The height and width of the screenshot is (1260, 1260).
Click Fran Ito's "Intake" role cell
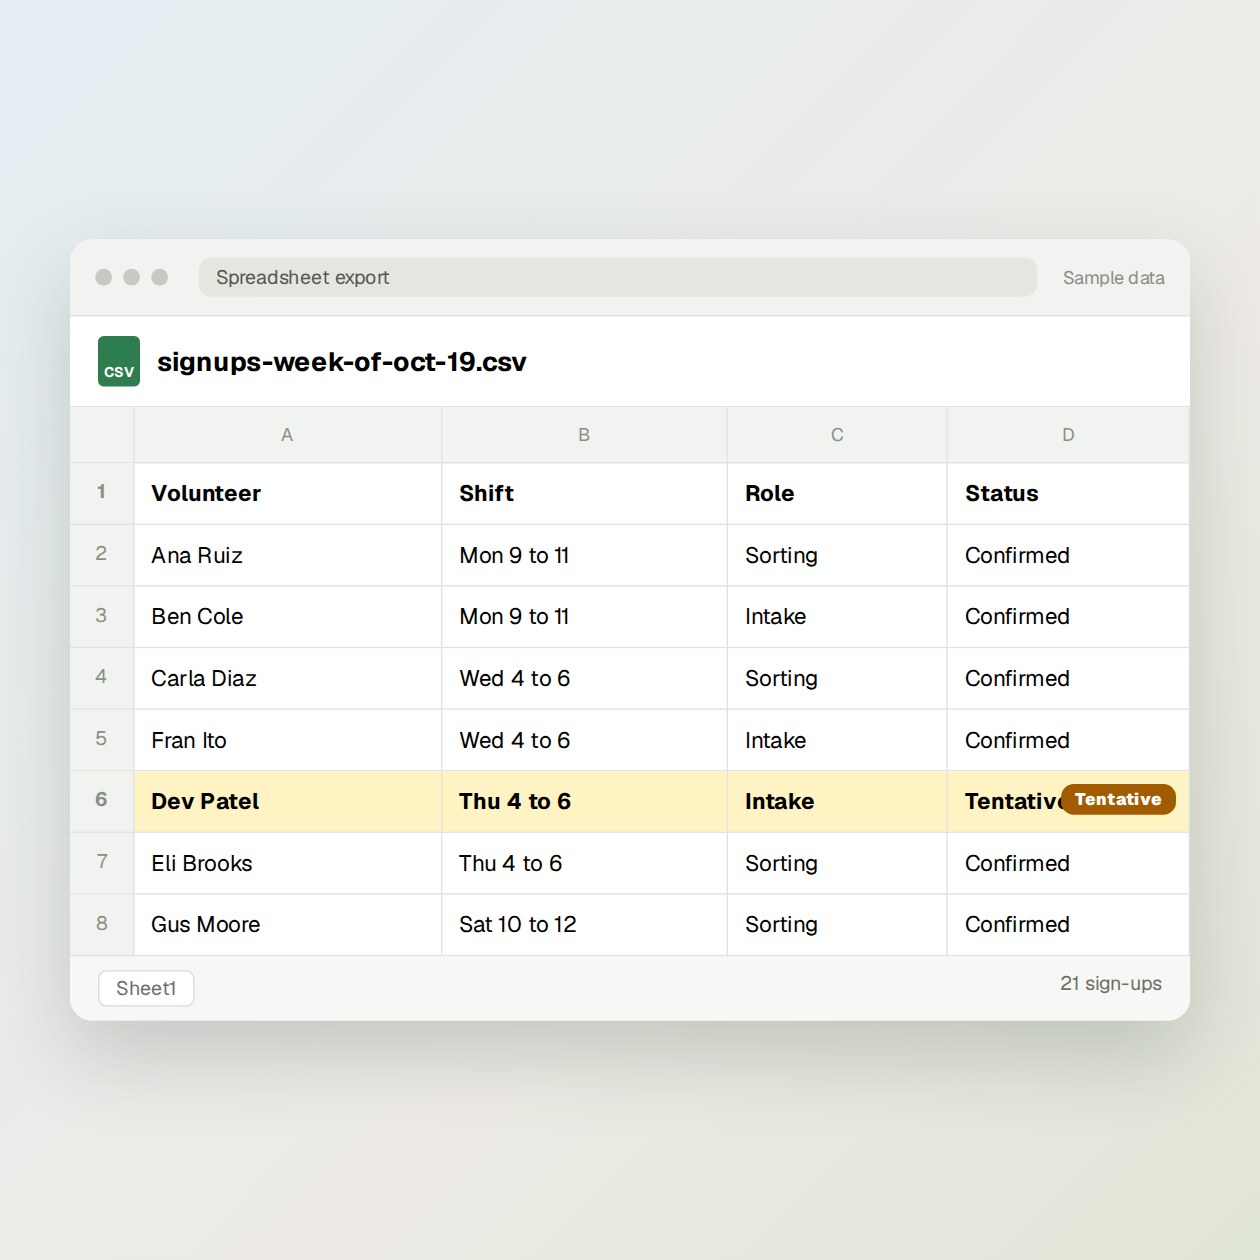[x=837, y=740]
